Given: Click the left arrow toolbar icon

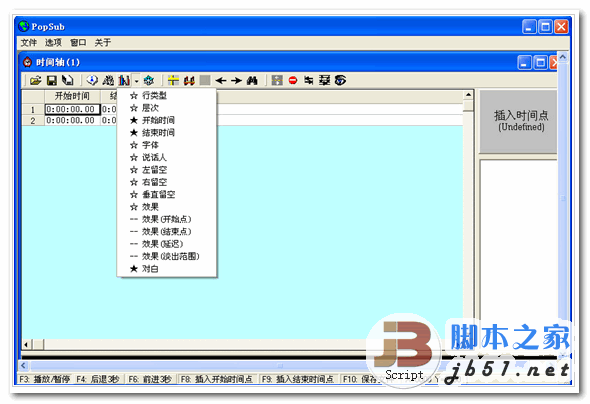Looking at the screenshot, I should (x=221, y=80).
